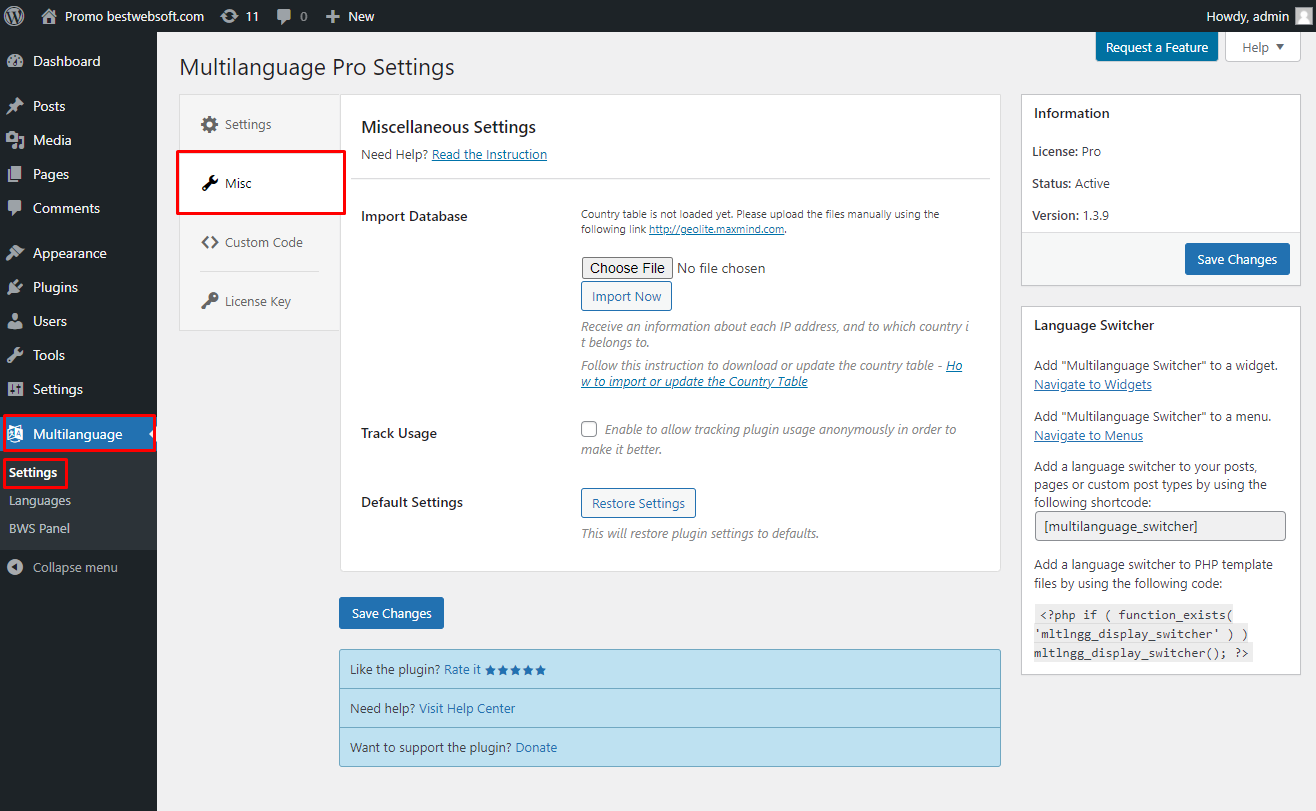The height and width of the screenshot is (811, 1316).
Task: Click the Import Now button
Action: [x=627, y=296]
